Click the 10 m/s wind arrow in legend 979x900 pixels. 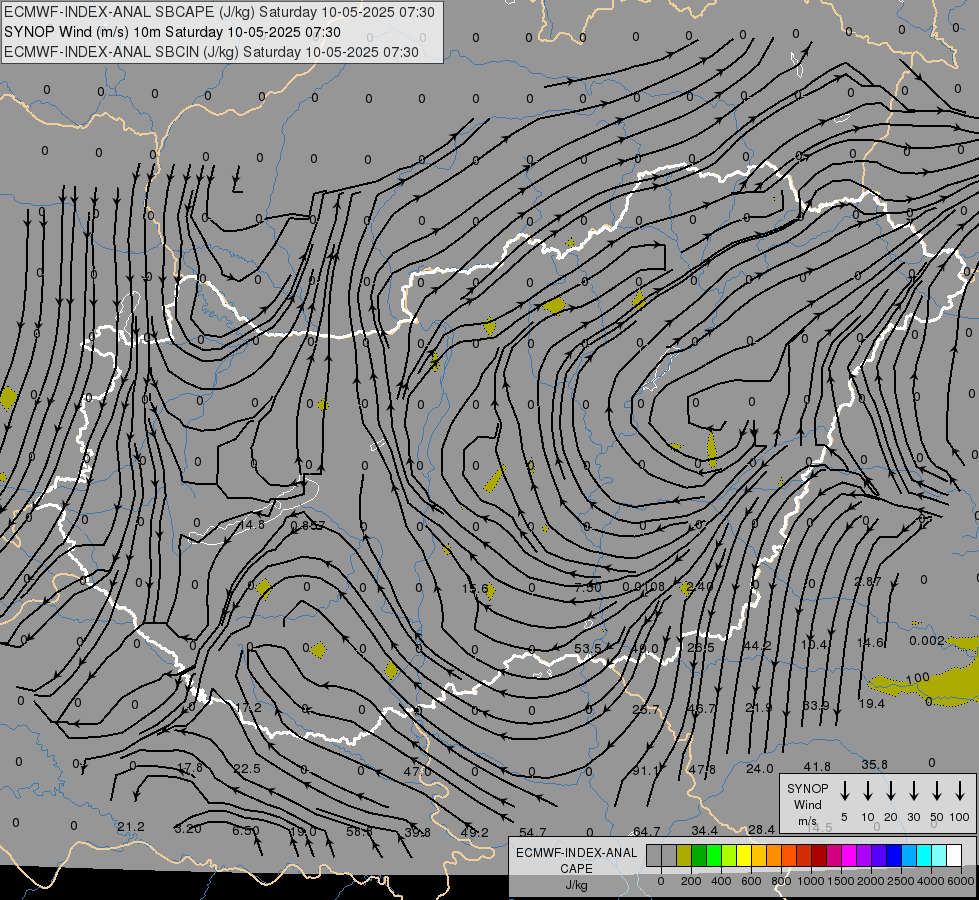tap(867, 791)
